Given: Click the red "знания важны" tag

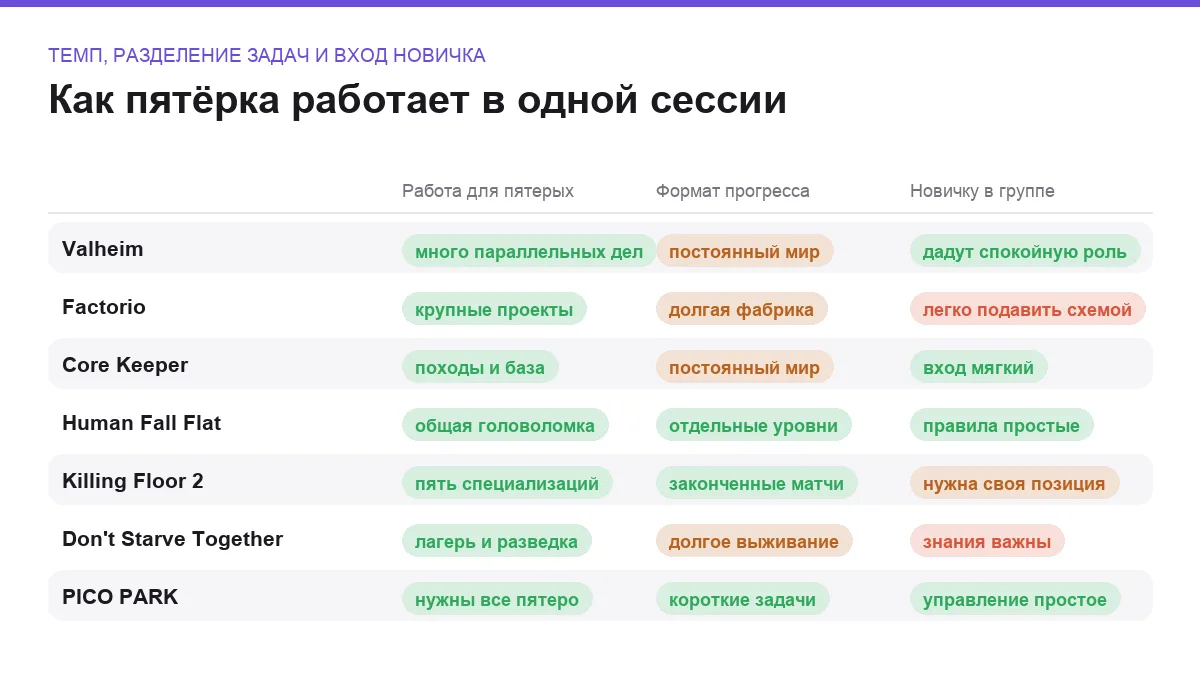Looking at the screenshot, I should pyautogui.click(x=987, y=541).
